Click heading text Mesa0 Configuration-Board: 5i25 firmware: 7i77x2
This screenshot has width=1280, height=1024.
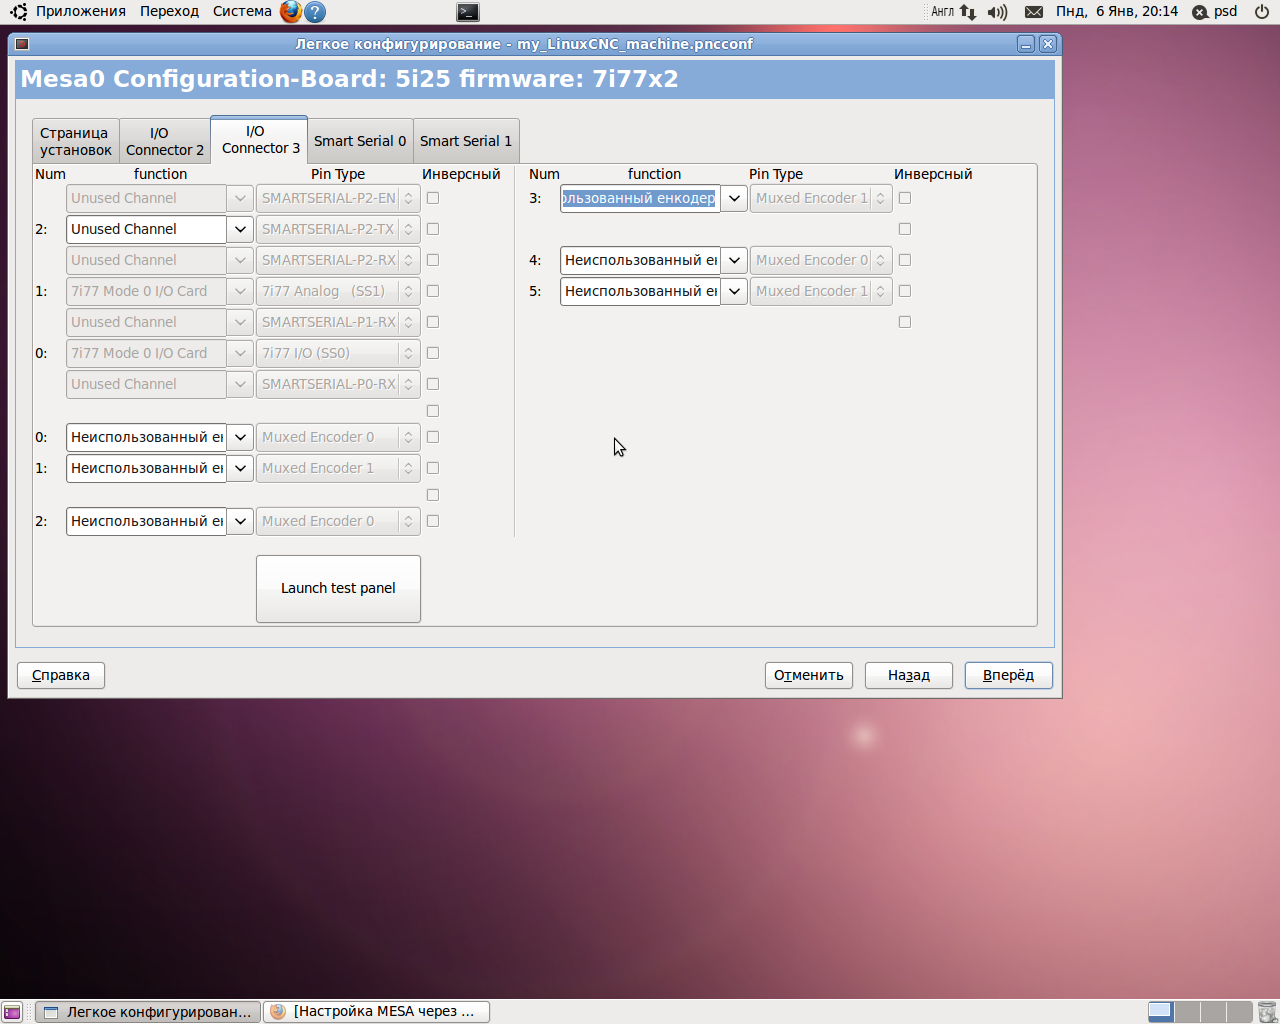(349, 79)
